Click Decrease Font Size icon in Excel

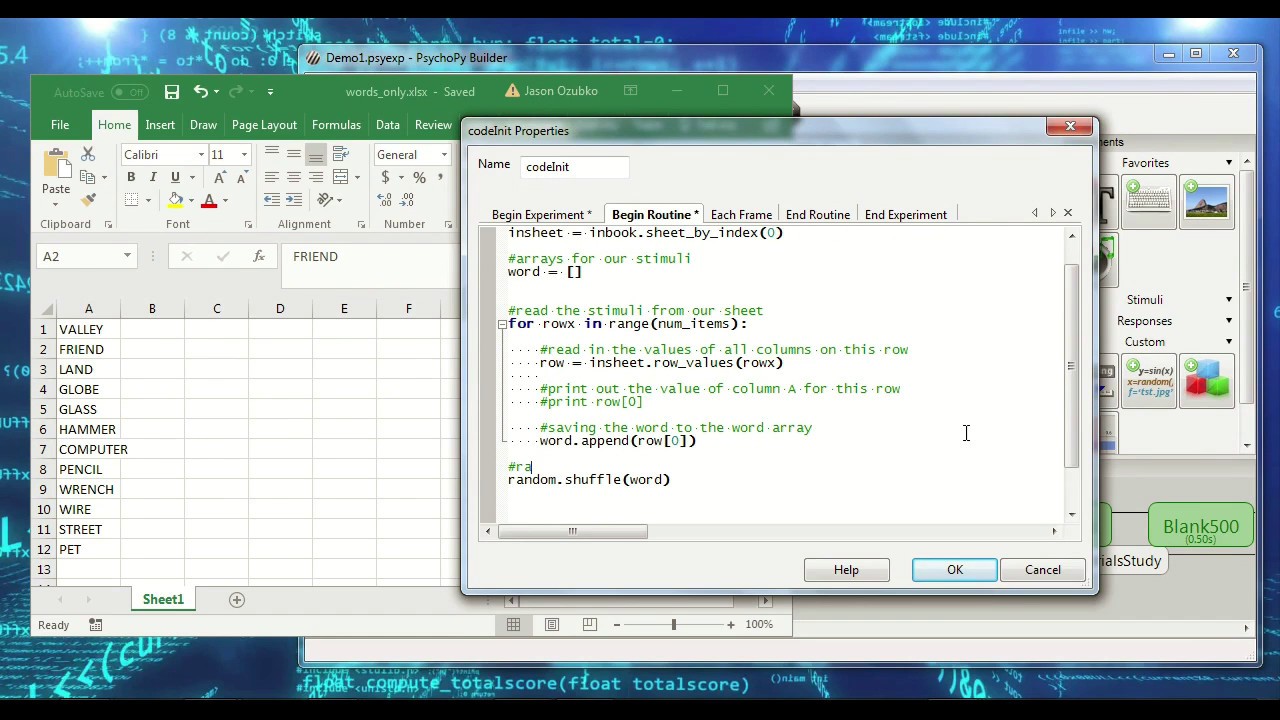(x=242, y=177)
